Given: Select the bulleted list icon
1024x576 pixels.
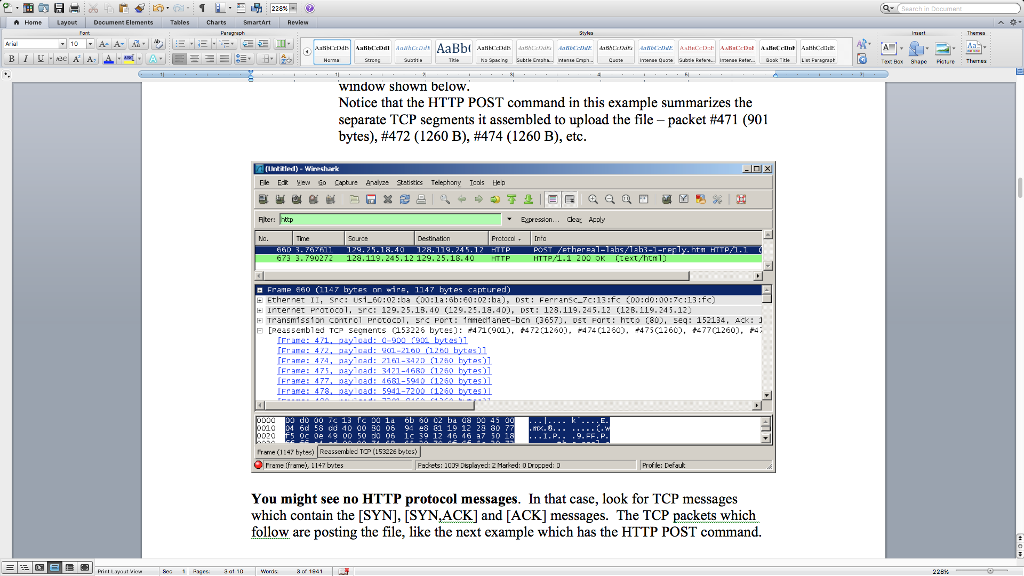Looking at the screenshot, I should [x=181, y=44].
